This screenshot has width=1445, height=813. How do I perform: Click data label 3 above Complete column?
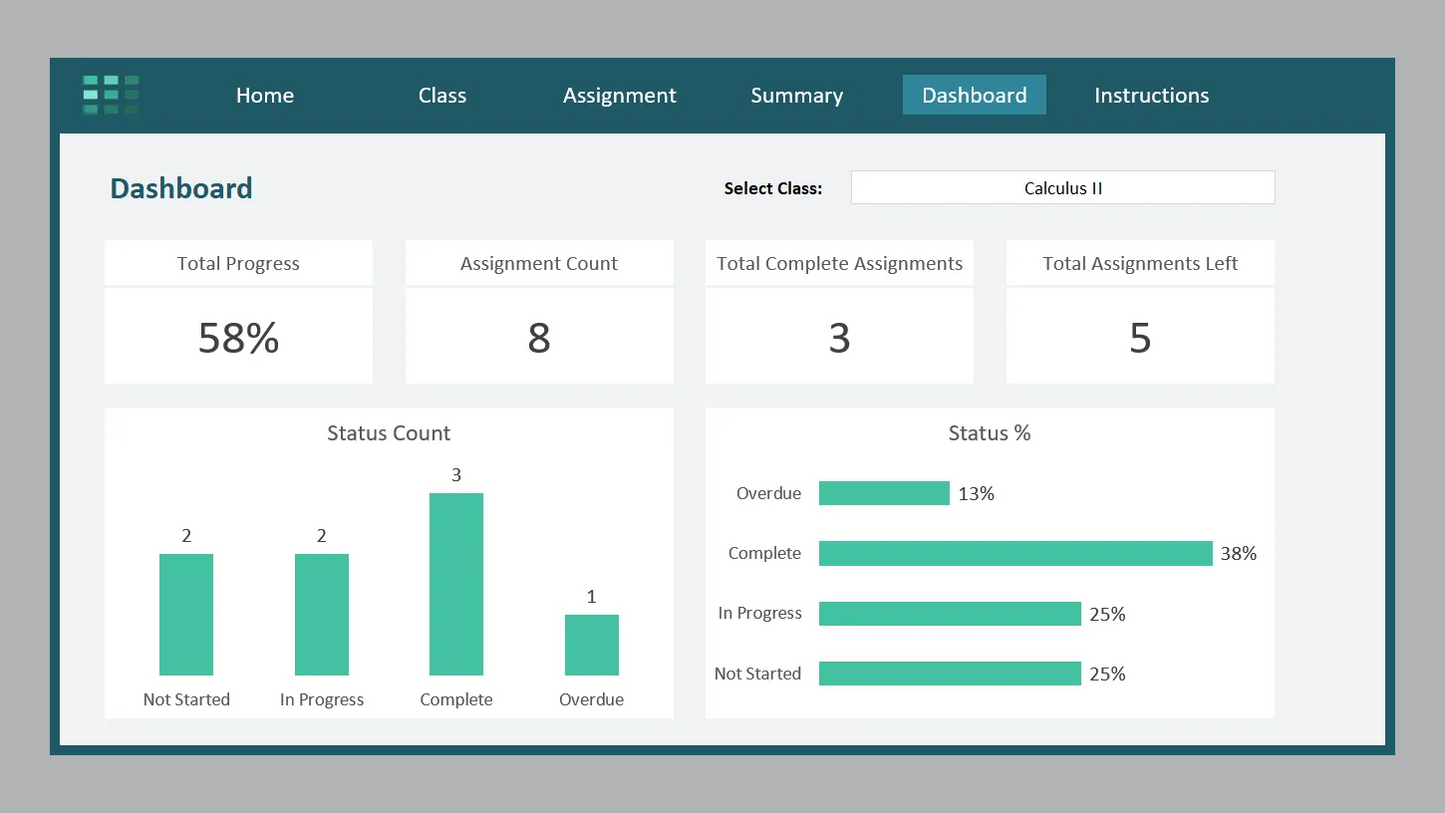click(456, 475)
